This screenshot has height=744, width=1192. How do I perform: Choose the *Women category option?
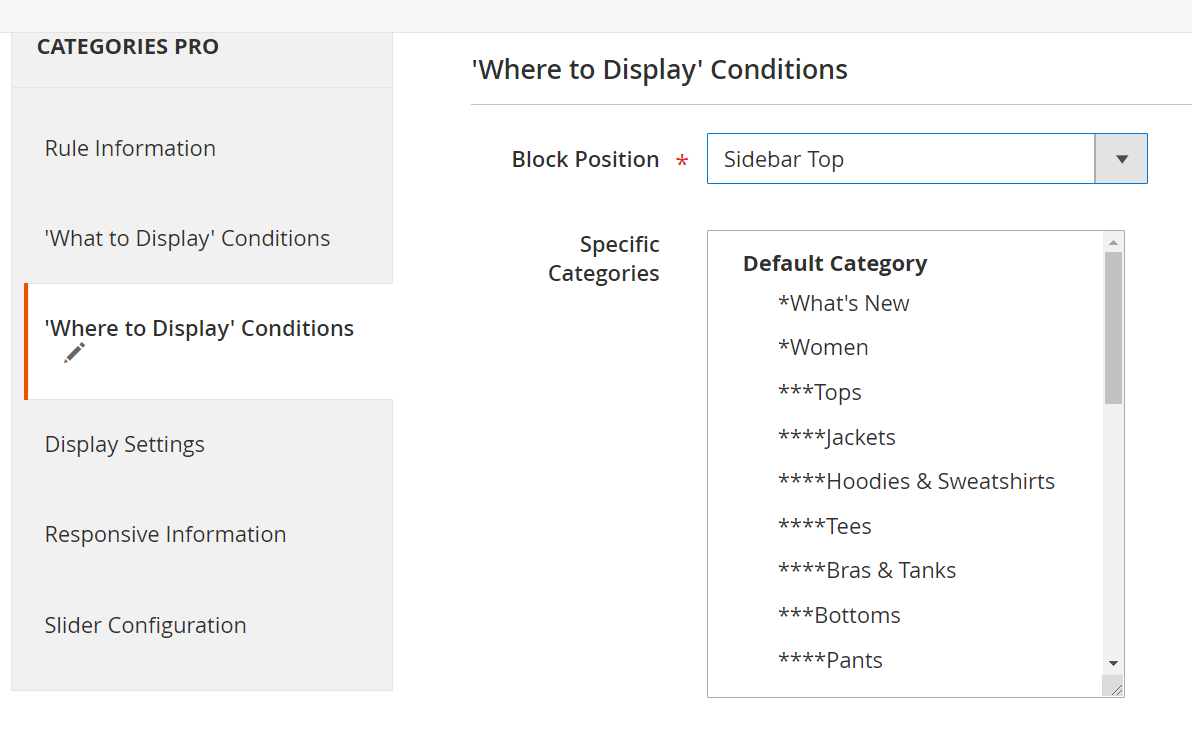pyautogui.click(x=823, y=347)
